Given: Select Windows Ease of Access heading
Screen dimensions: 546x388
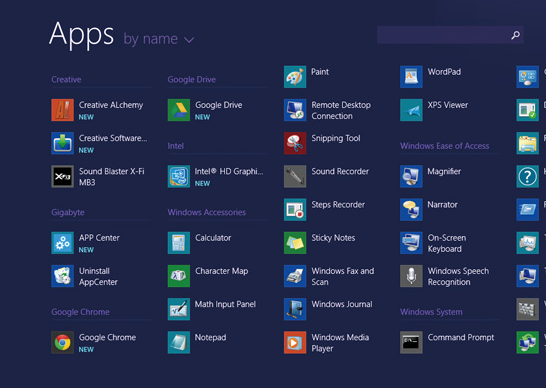Looking at the screenshot, I should (444, 146).
